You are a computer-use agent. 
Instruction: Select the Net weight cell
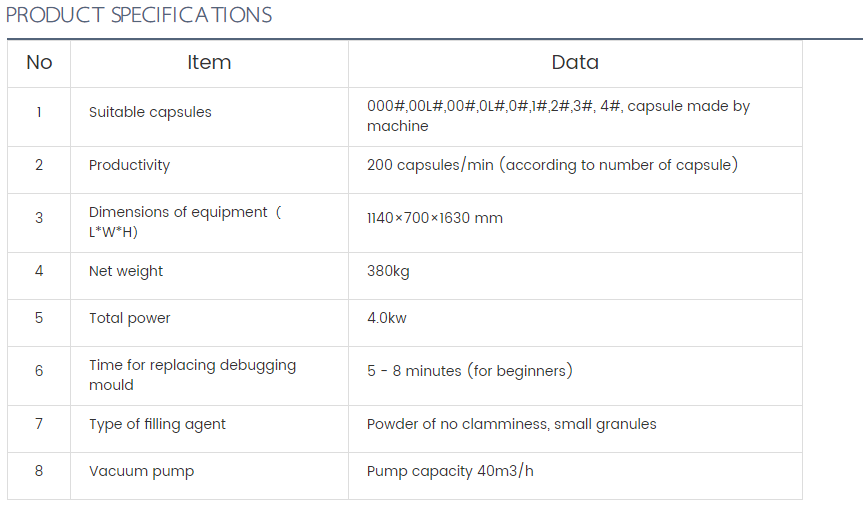[x=126, y=271]
